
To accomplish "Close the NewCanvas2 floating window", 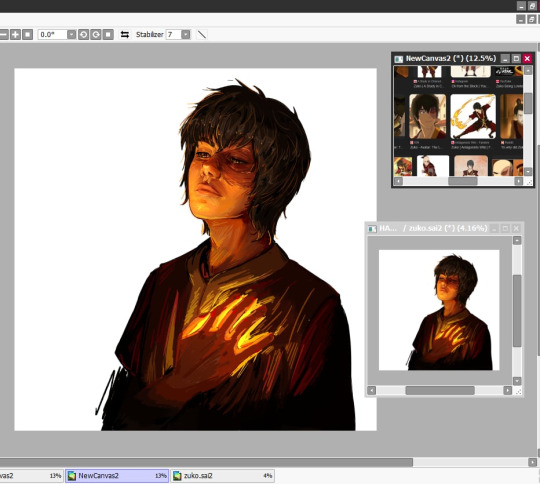I will 527,59.
